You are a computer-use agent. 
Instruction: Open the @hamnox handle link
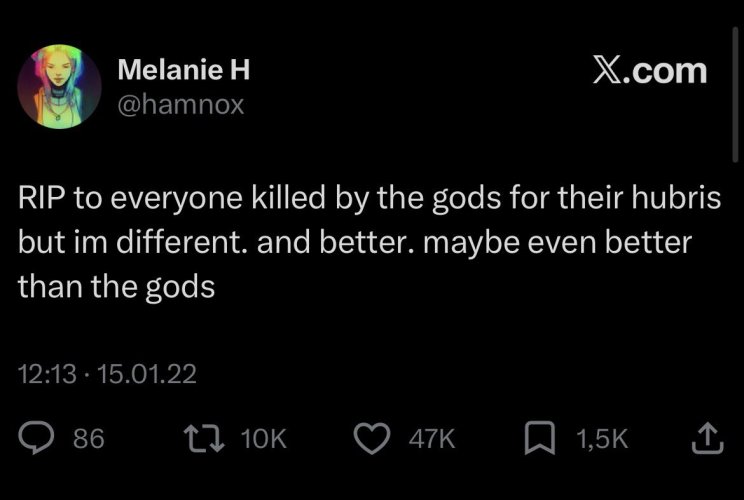pyautogui.click(x=181, y=105)
